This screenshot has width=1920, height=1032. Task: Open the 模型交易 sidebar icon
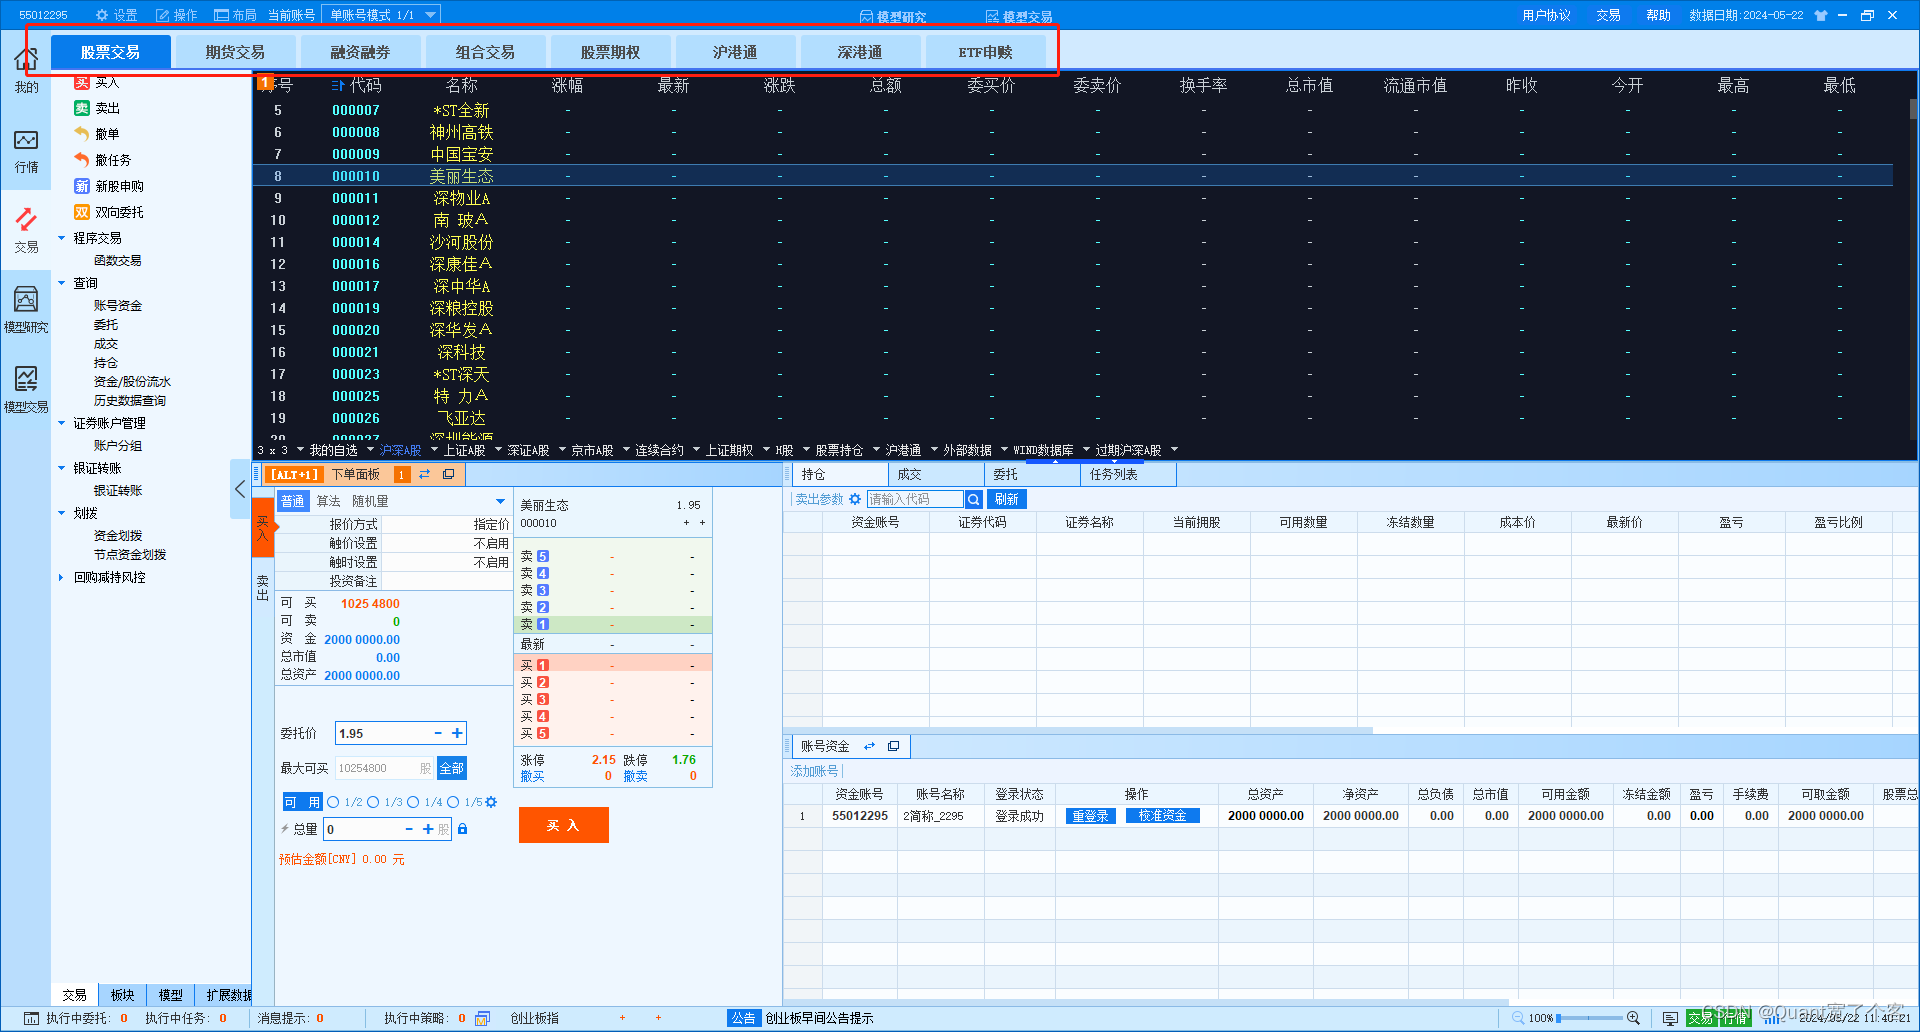tap(26, 389)
